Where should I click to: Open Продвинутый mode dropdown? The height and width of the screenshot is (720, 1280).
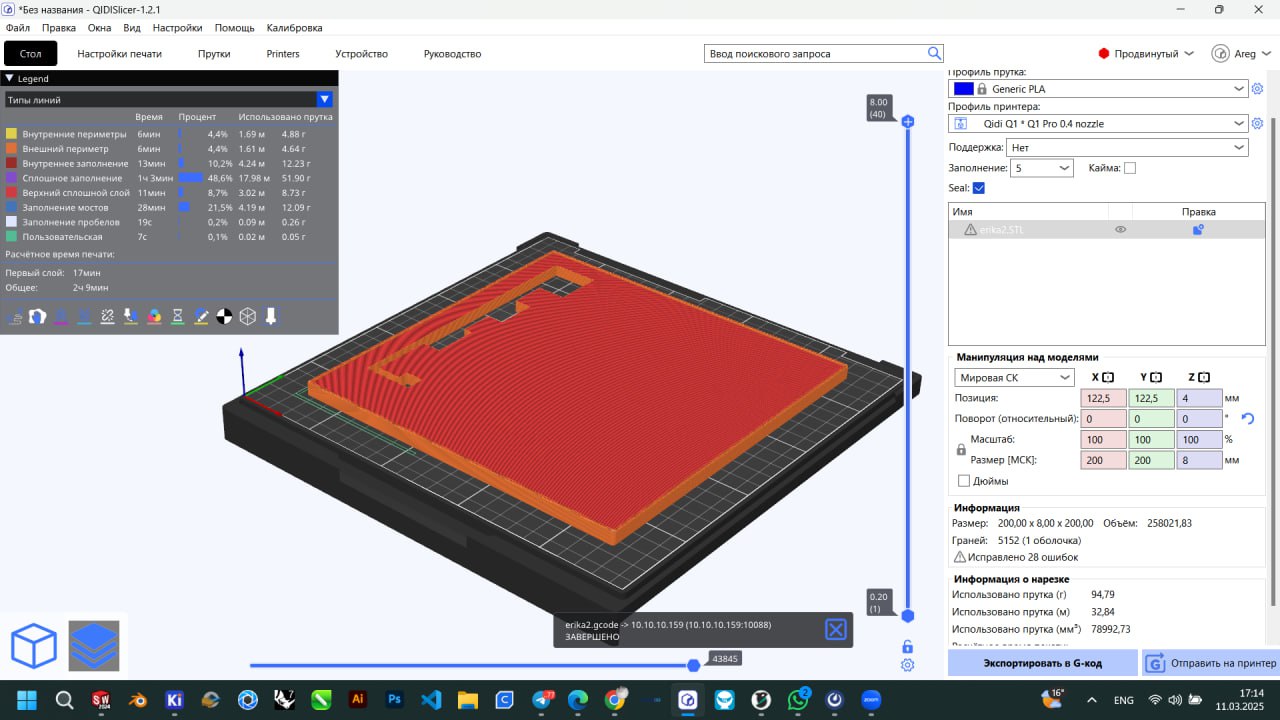click(x=1145, y=53)
